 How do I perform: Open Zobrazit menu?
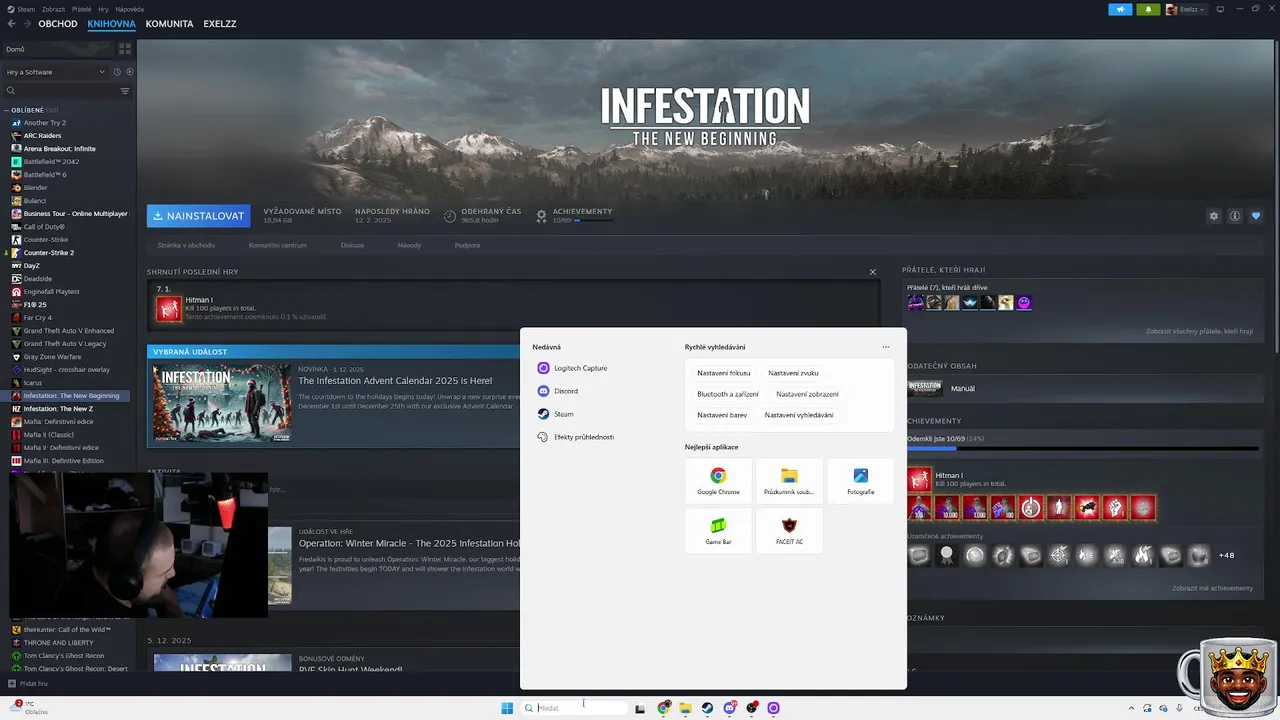[55, 9]
